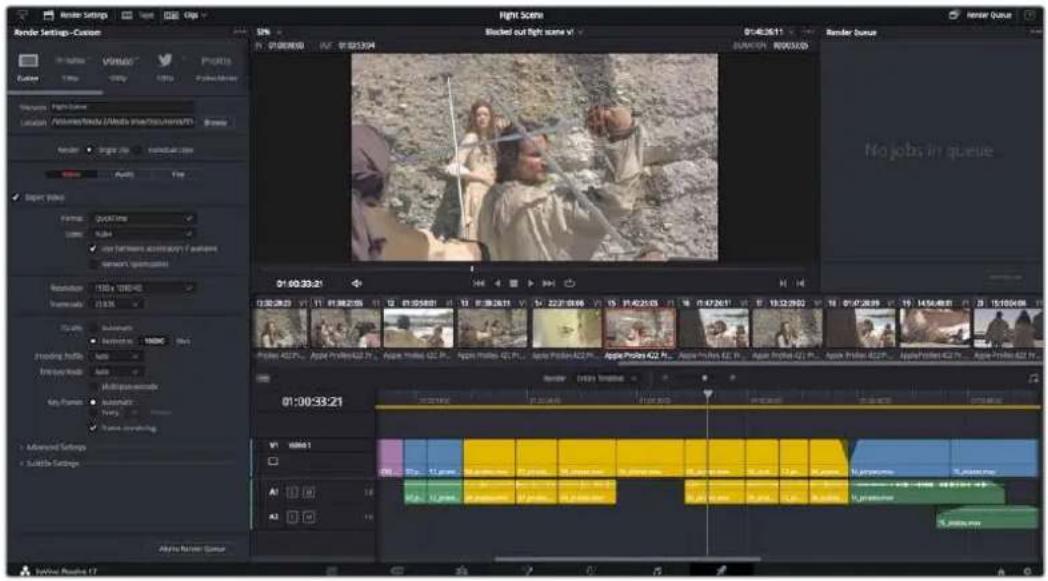Open the Encoding Profile dropdown
Image resolution: width=1048 pixels, height=581 pixels.
(x=116, y=356)
